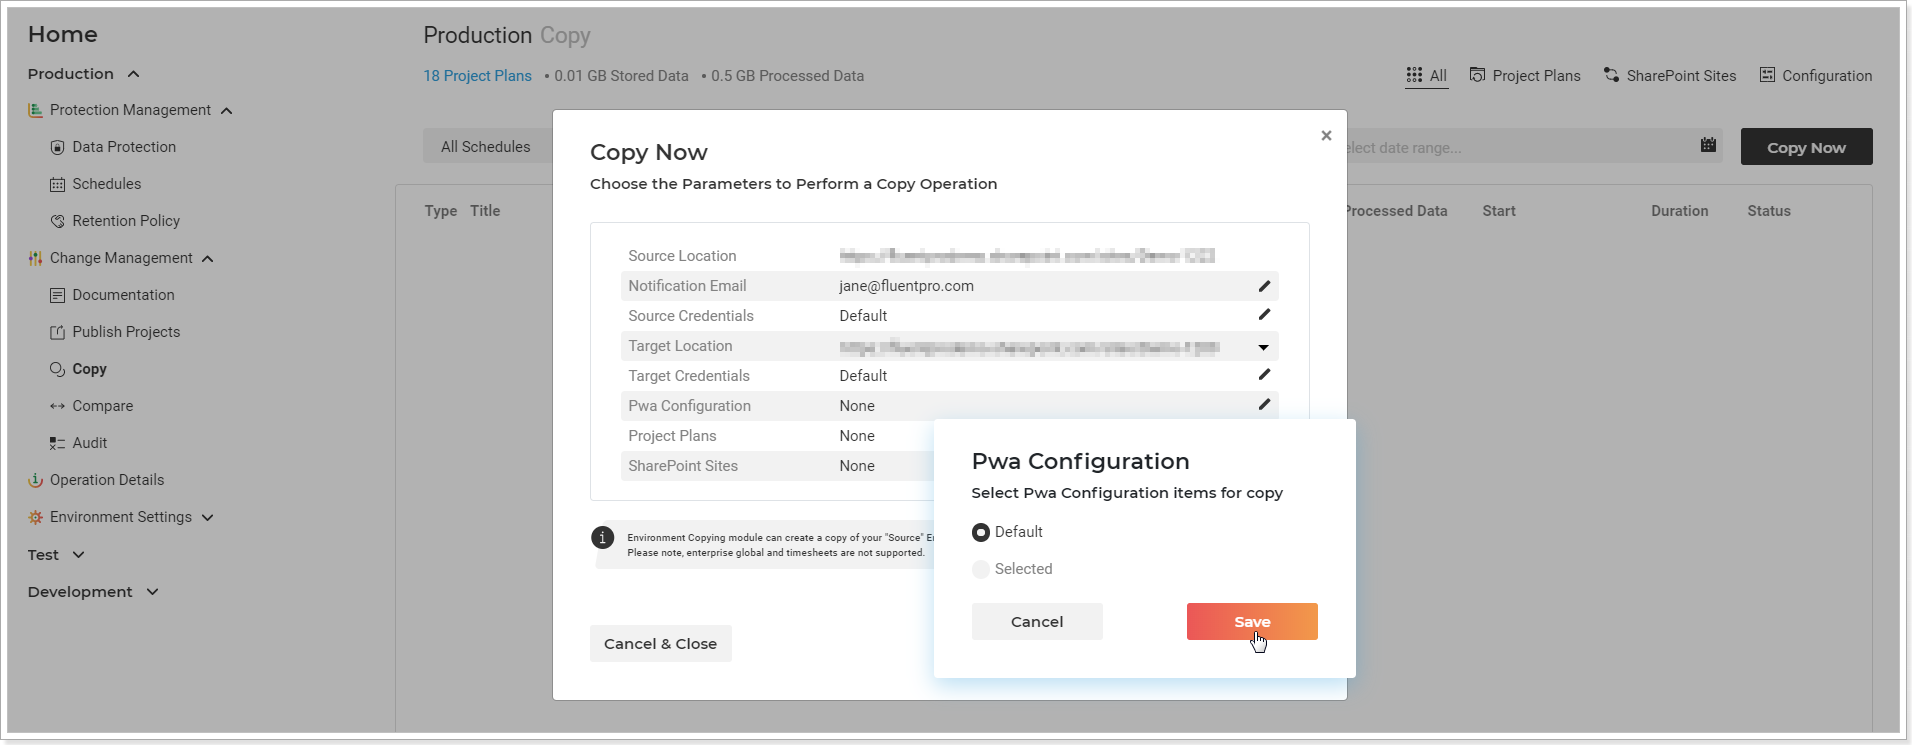Viewport: 1912px width, 745px height.
Task: Save the Pwa Configuration selection
Action: pyautogui.click(x=1252, y=621)
